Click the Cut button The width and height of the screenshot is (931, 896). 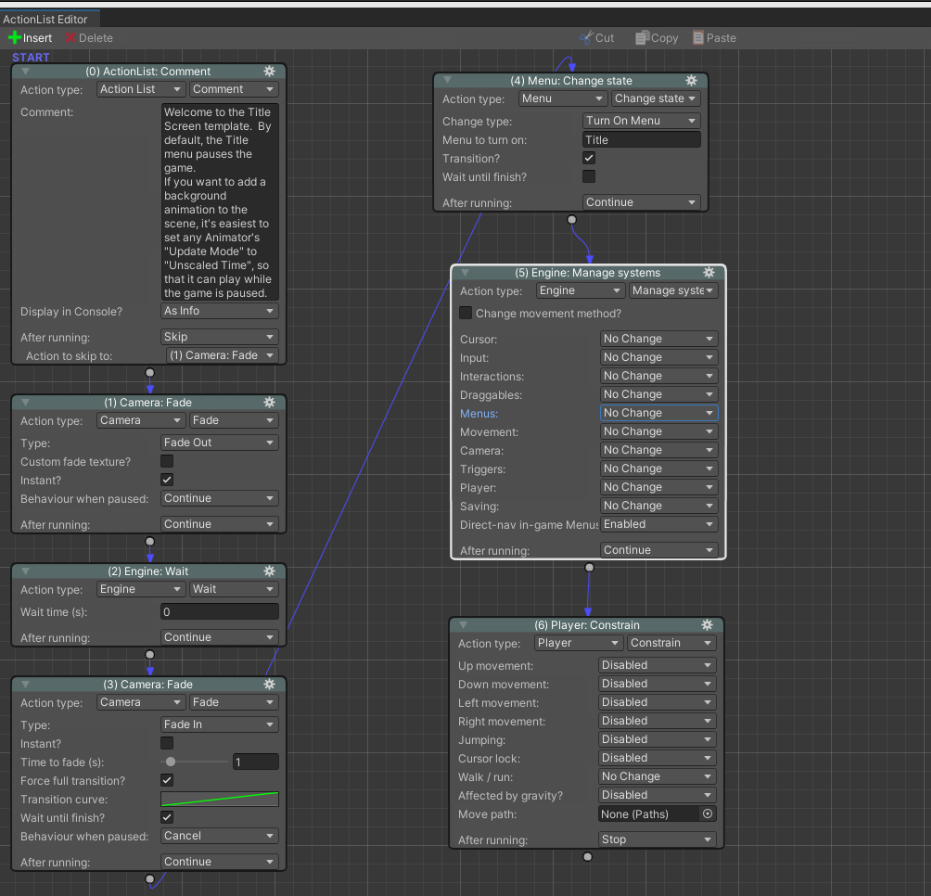point(597,38)
